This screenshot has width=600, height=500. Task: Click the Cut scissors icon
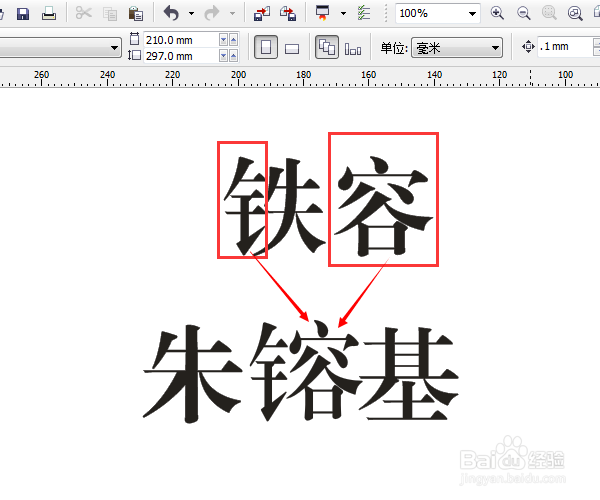[83, 13]
